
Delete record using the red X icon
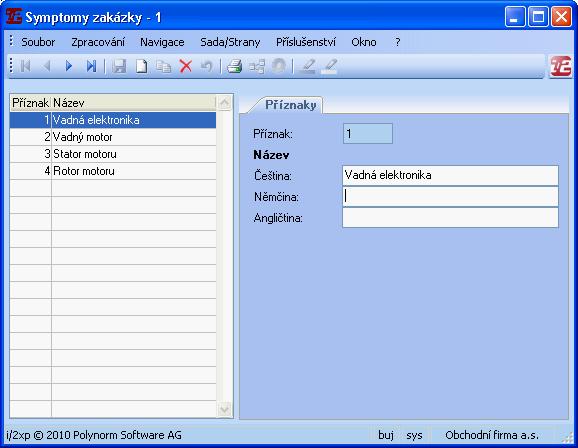coord(186,66)
